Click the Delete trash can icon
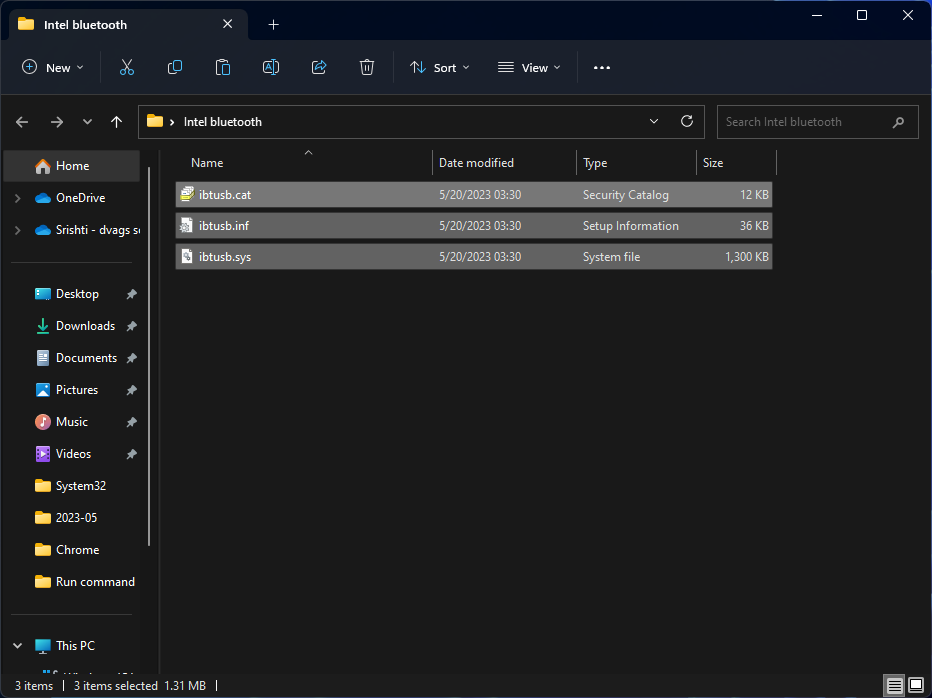 (x=367, y=67)
